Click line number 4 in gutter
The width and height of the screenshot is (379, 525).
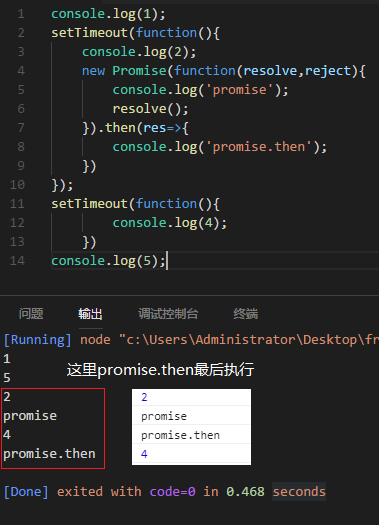tap(21, 71)
